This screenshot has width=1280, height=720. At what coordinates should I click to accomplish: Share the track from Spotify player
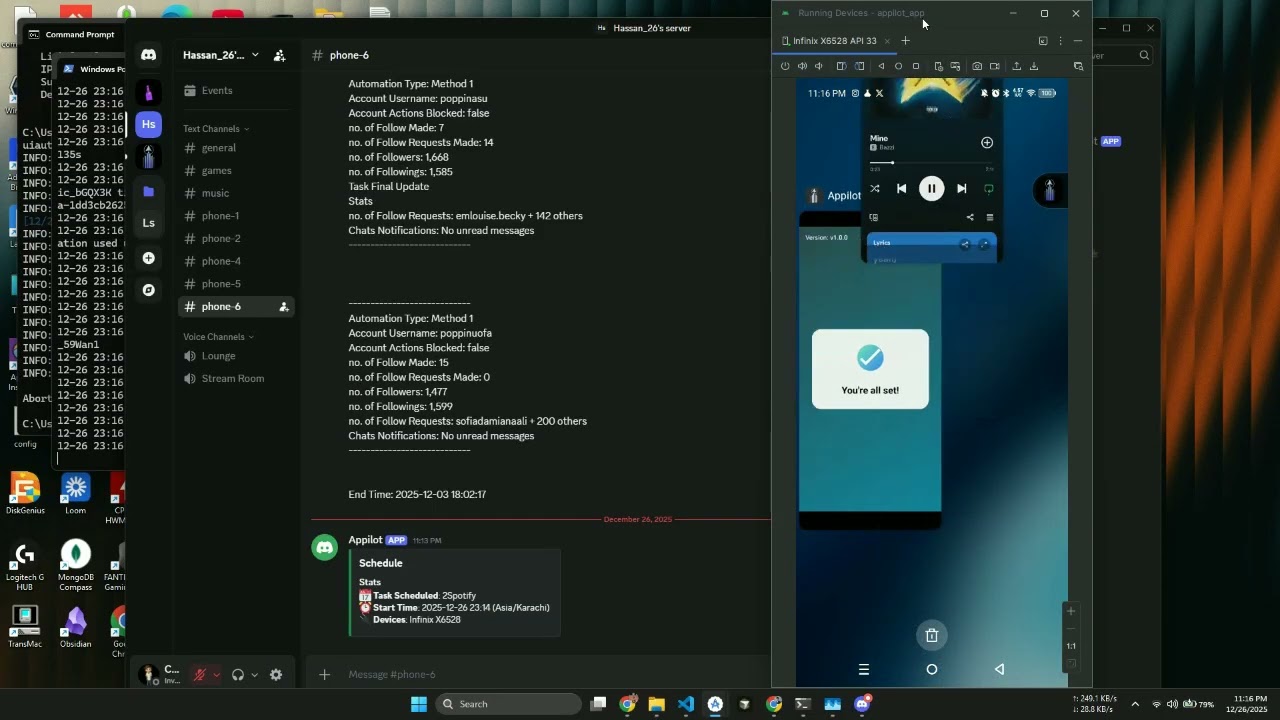click(970, 217)
